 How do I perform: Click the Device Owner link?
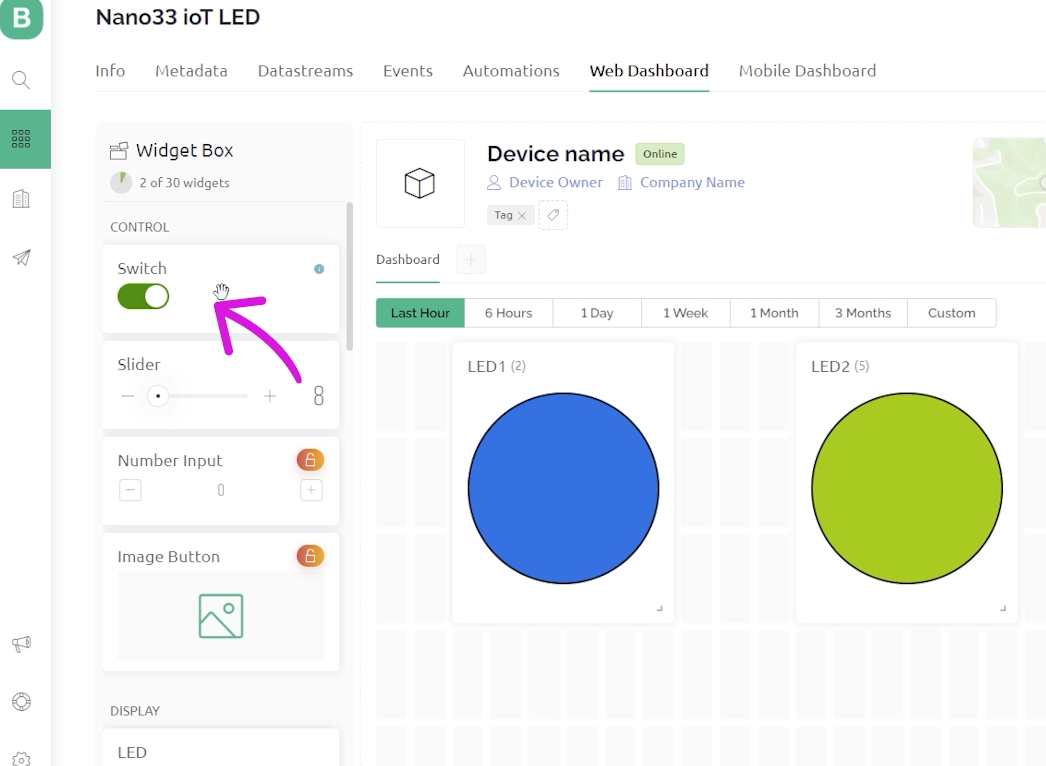pyautogui.click(x=556, y=182)
